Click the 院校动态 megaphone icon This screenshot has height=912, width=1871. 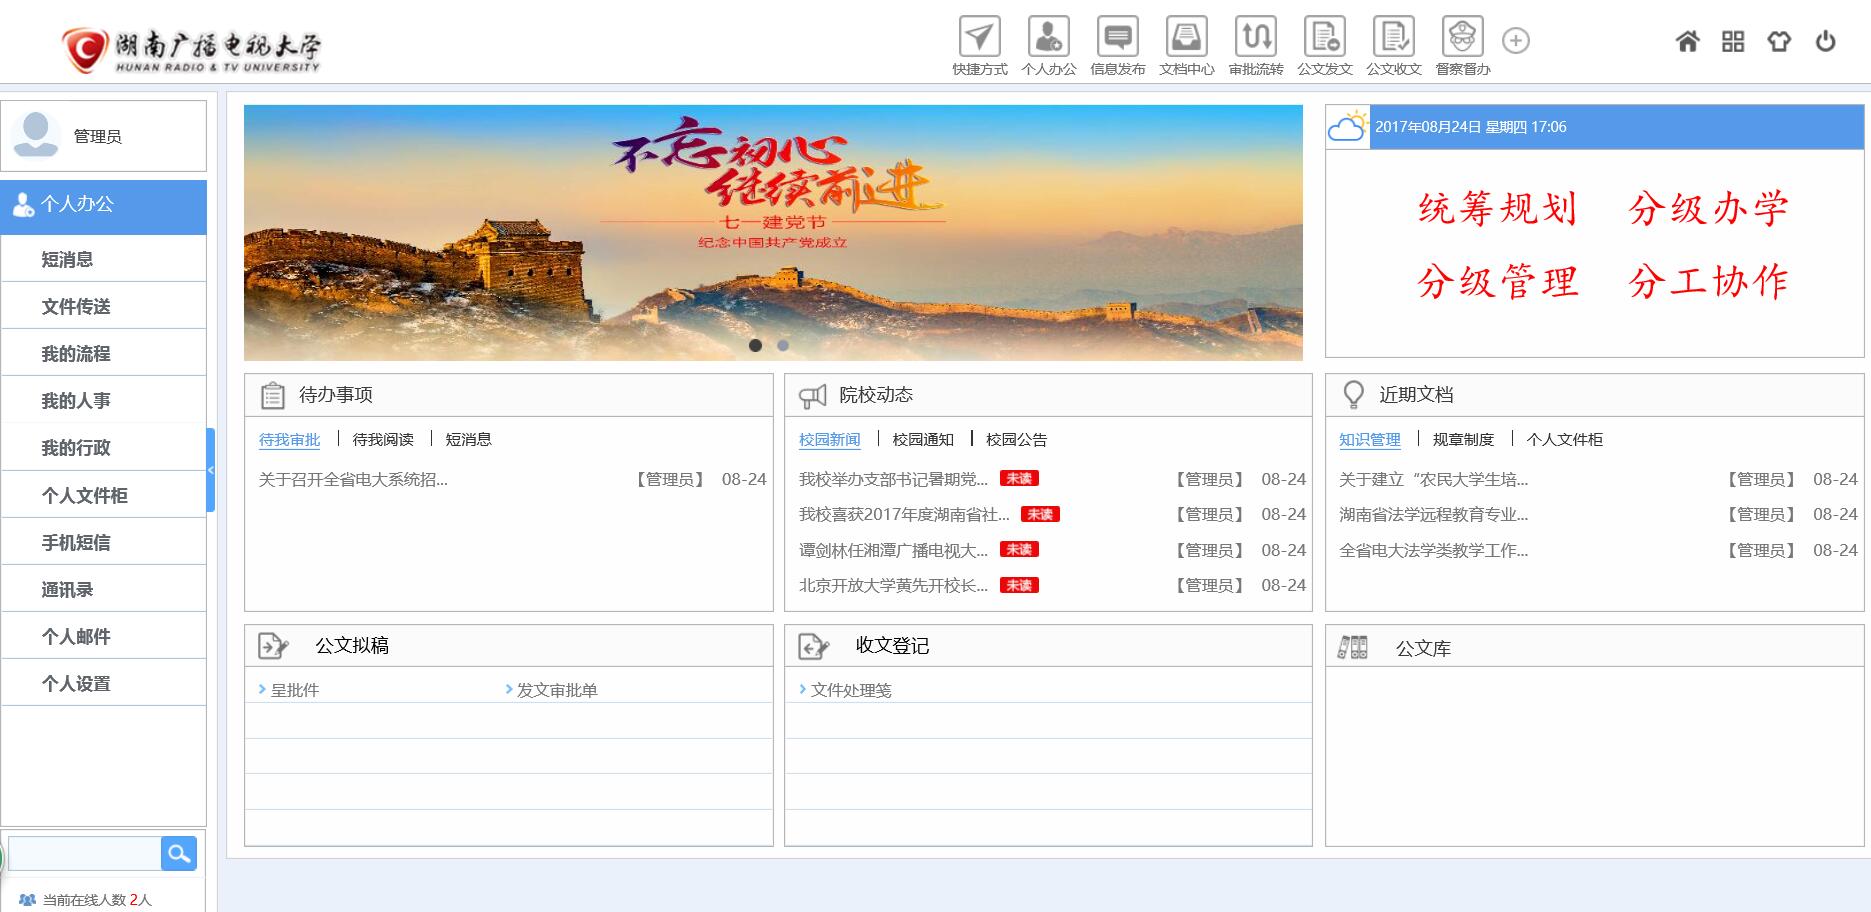point(813,396)
